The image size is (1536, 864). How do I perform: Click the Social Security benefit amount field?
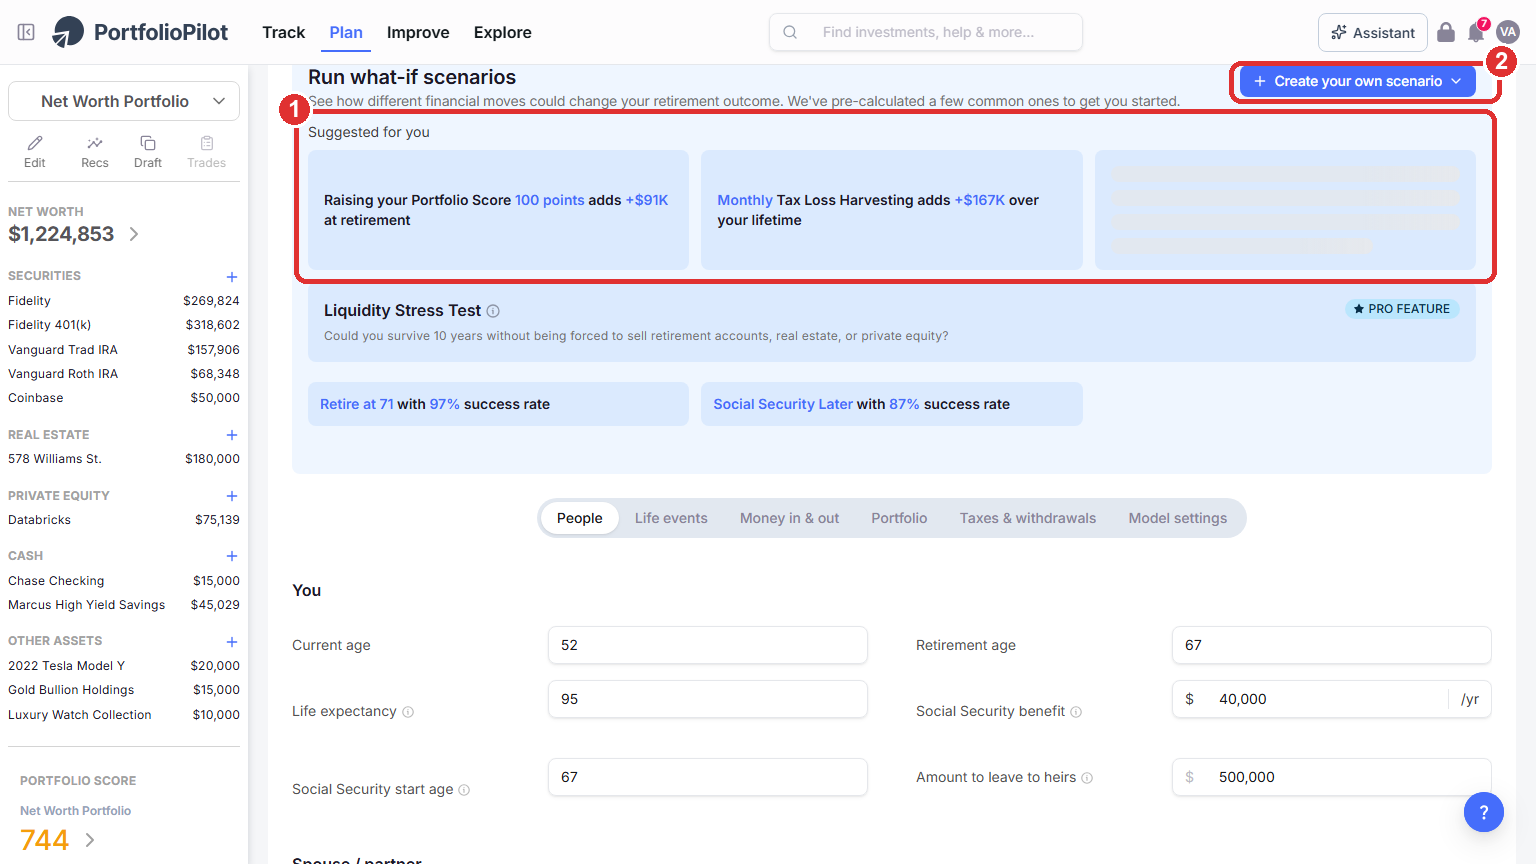coord(1332,699)
